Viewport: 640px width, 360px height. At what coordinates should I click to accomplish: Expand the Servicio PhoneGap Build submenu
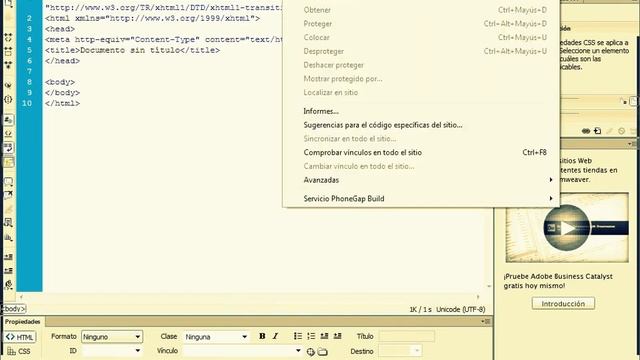pyautogui.click(x=420, y=198)
